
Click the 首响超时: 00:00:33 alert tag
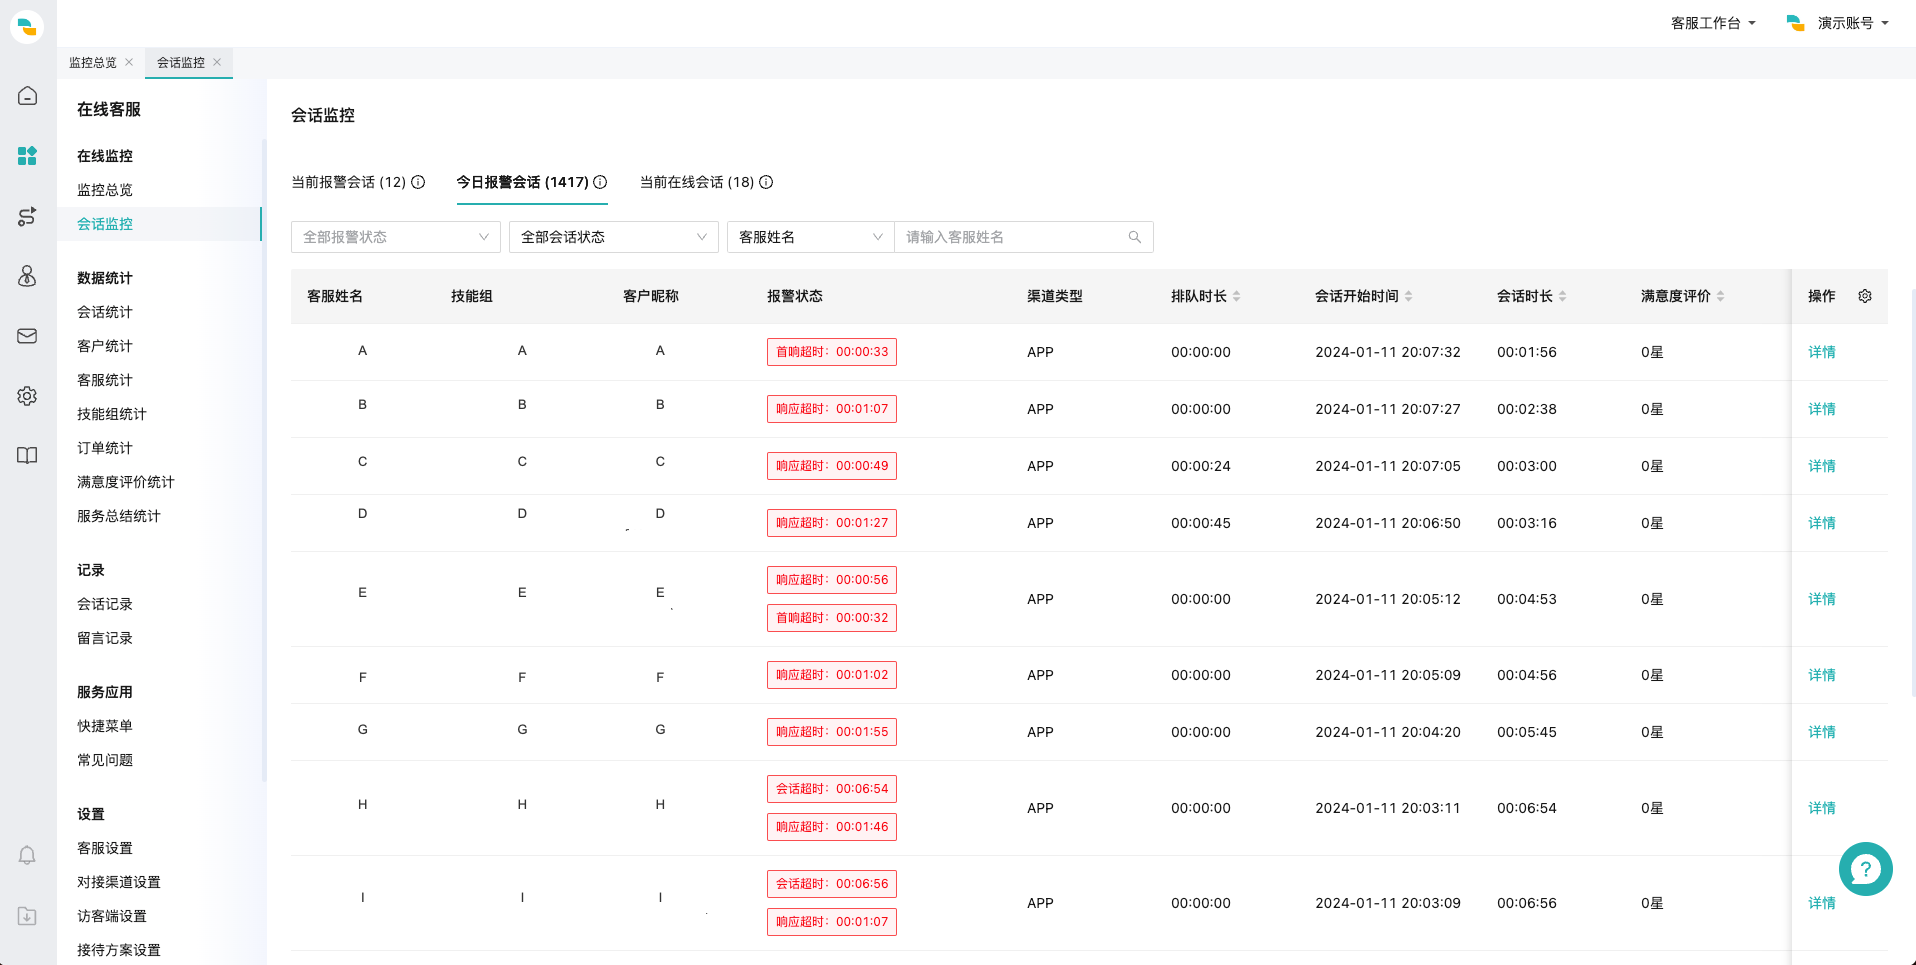pos(832,352)
